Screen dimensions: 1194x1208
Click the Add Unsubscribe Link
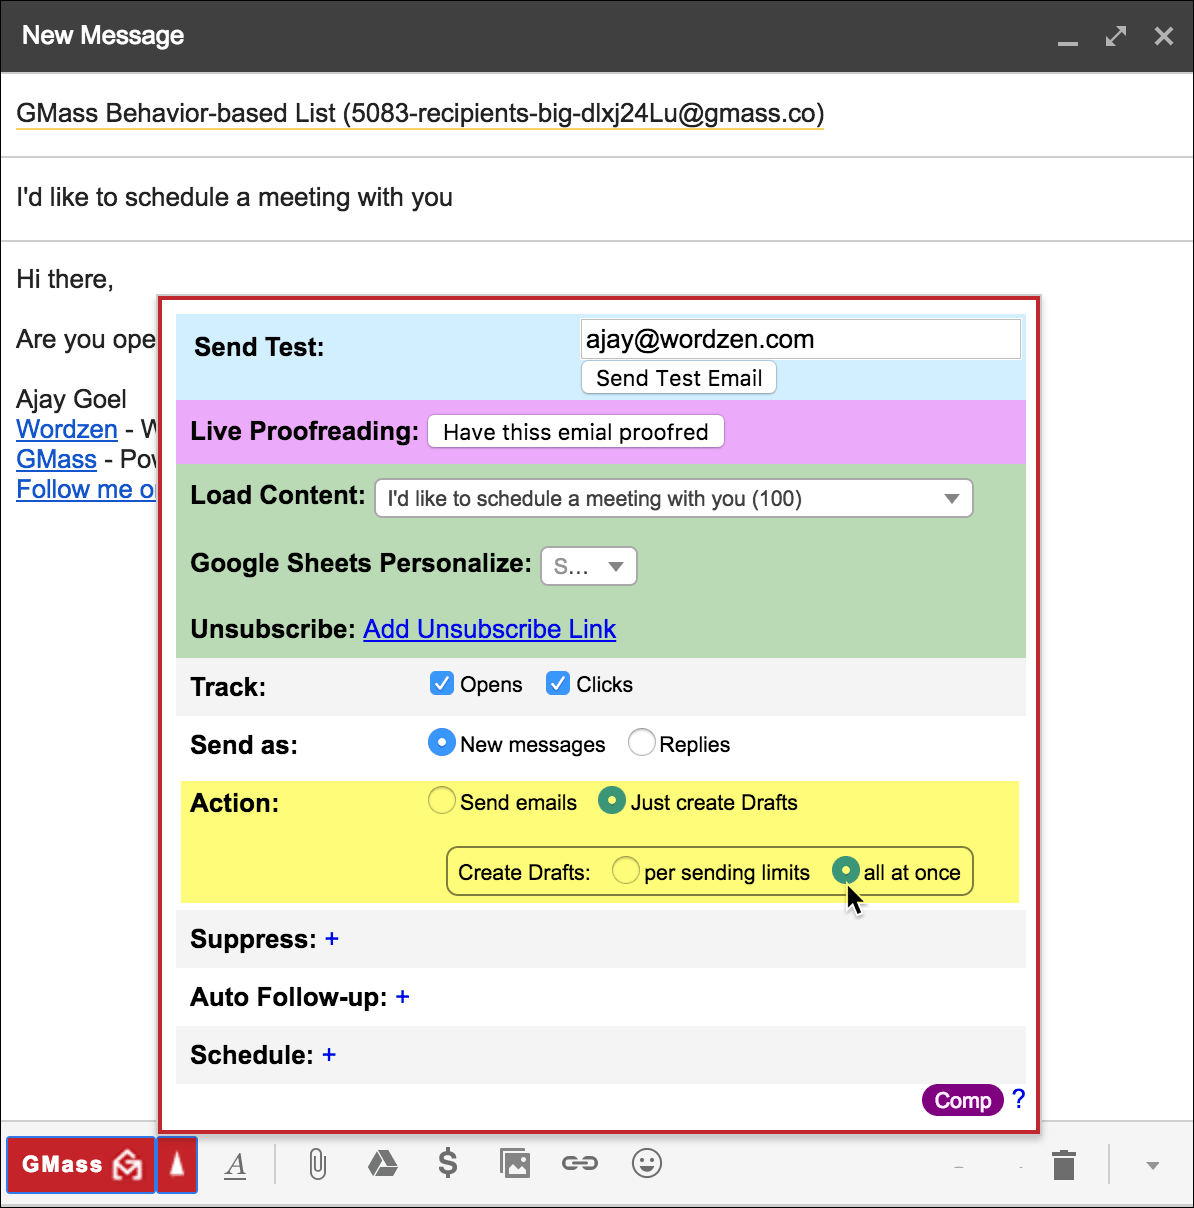coord(489,629)
